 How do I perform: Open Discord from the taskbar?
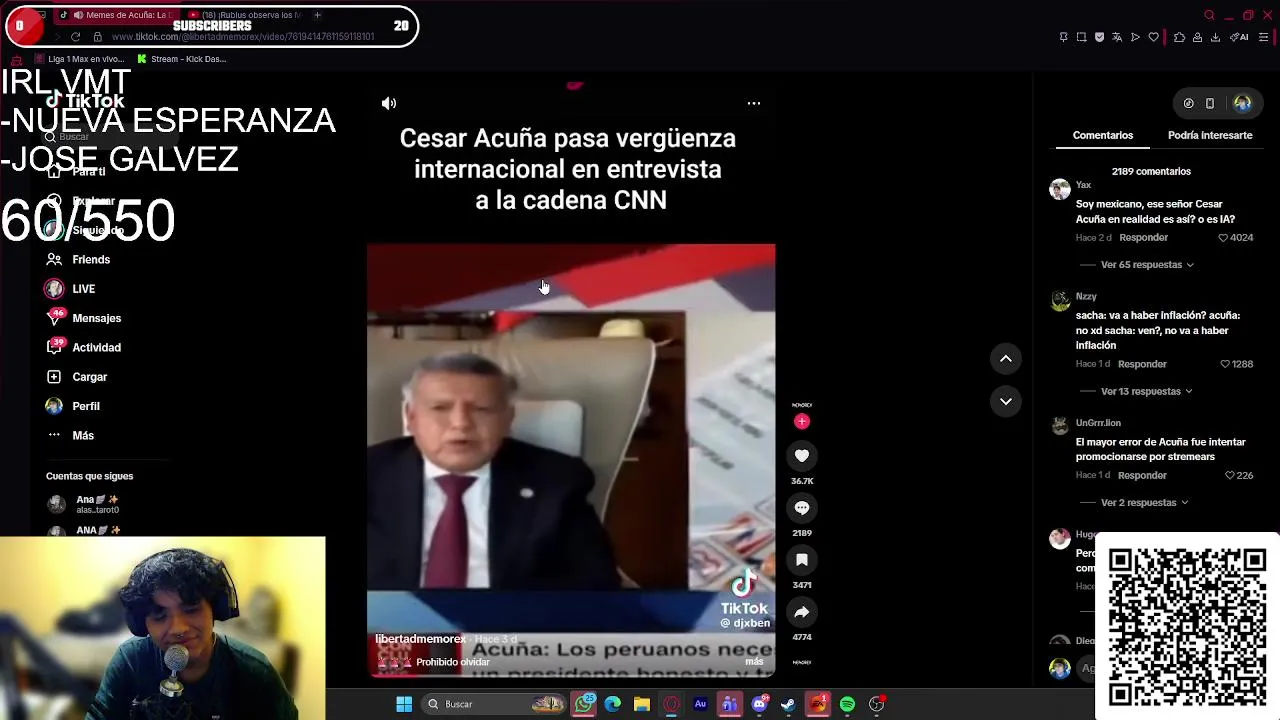[759, 704]
